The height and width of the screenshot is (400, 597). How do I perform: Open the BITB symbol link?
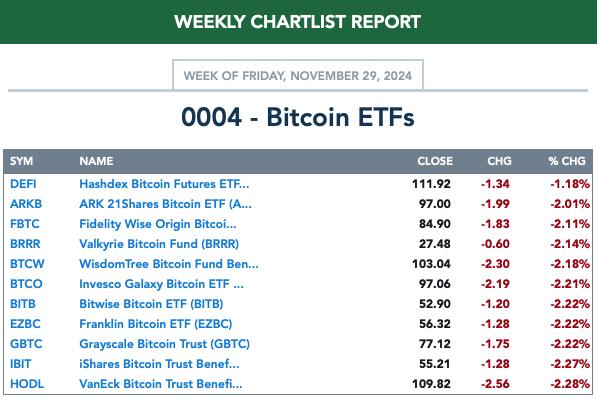click(23, 304)
